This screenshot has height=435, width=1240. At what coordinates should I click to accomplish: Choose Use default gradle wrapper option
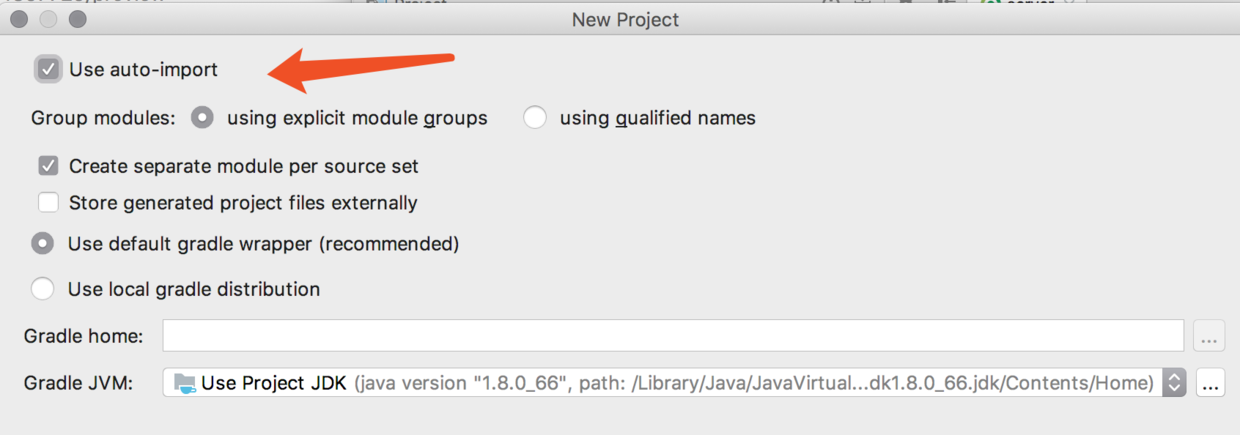click(x=42, y=244)
